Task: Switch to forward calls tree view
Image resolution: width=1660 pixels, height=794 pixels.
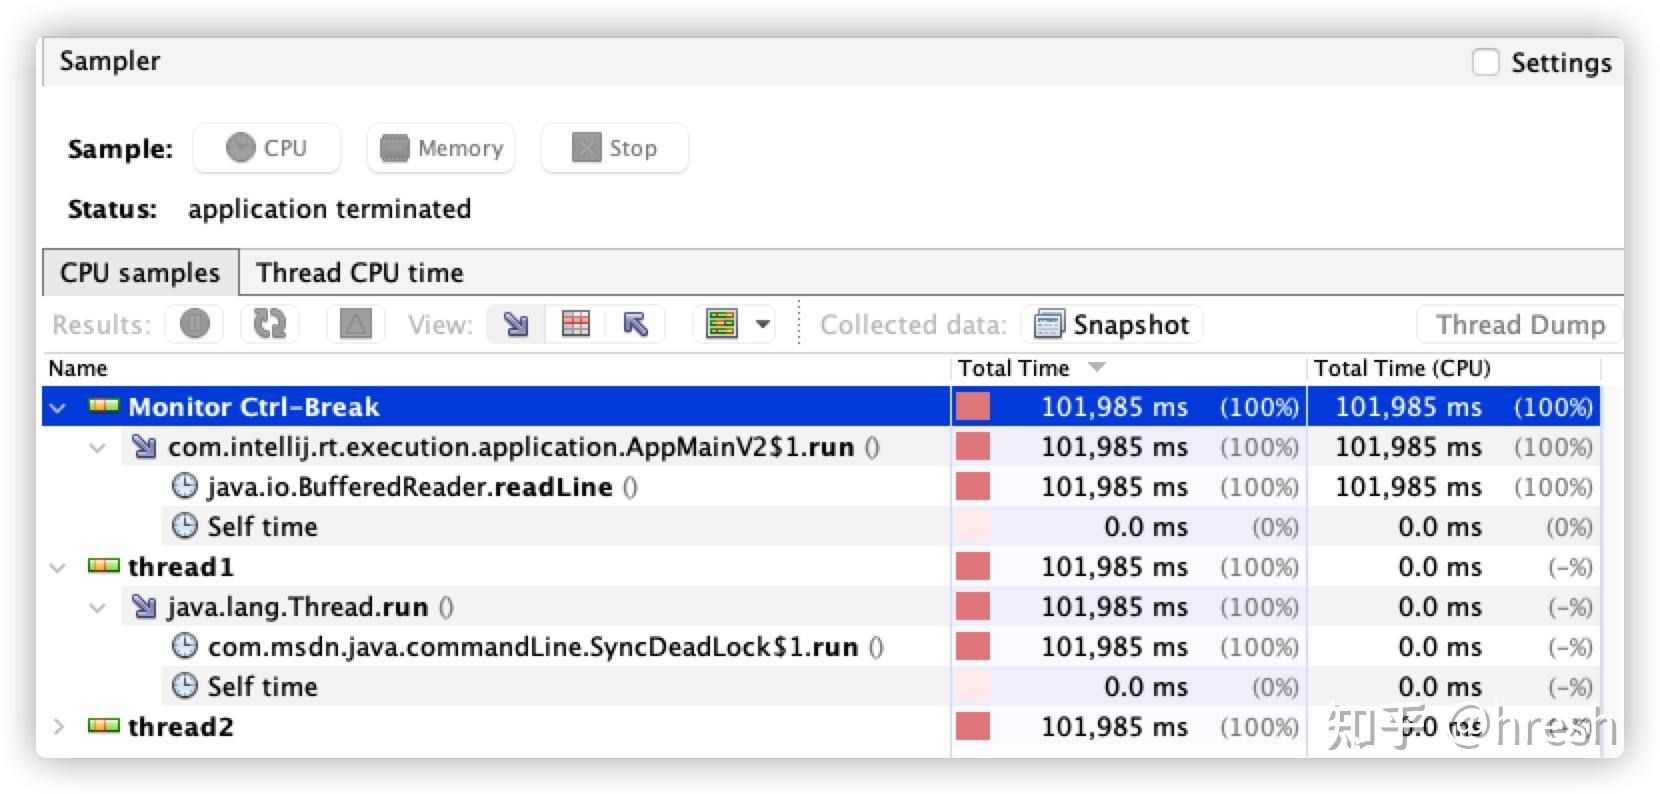Action: (x=516, y=324)
